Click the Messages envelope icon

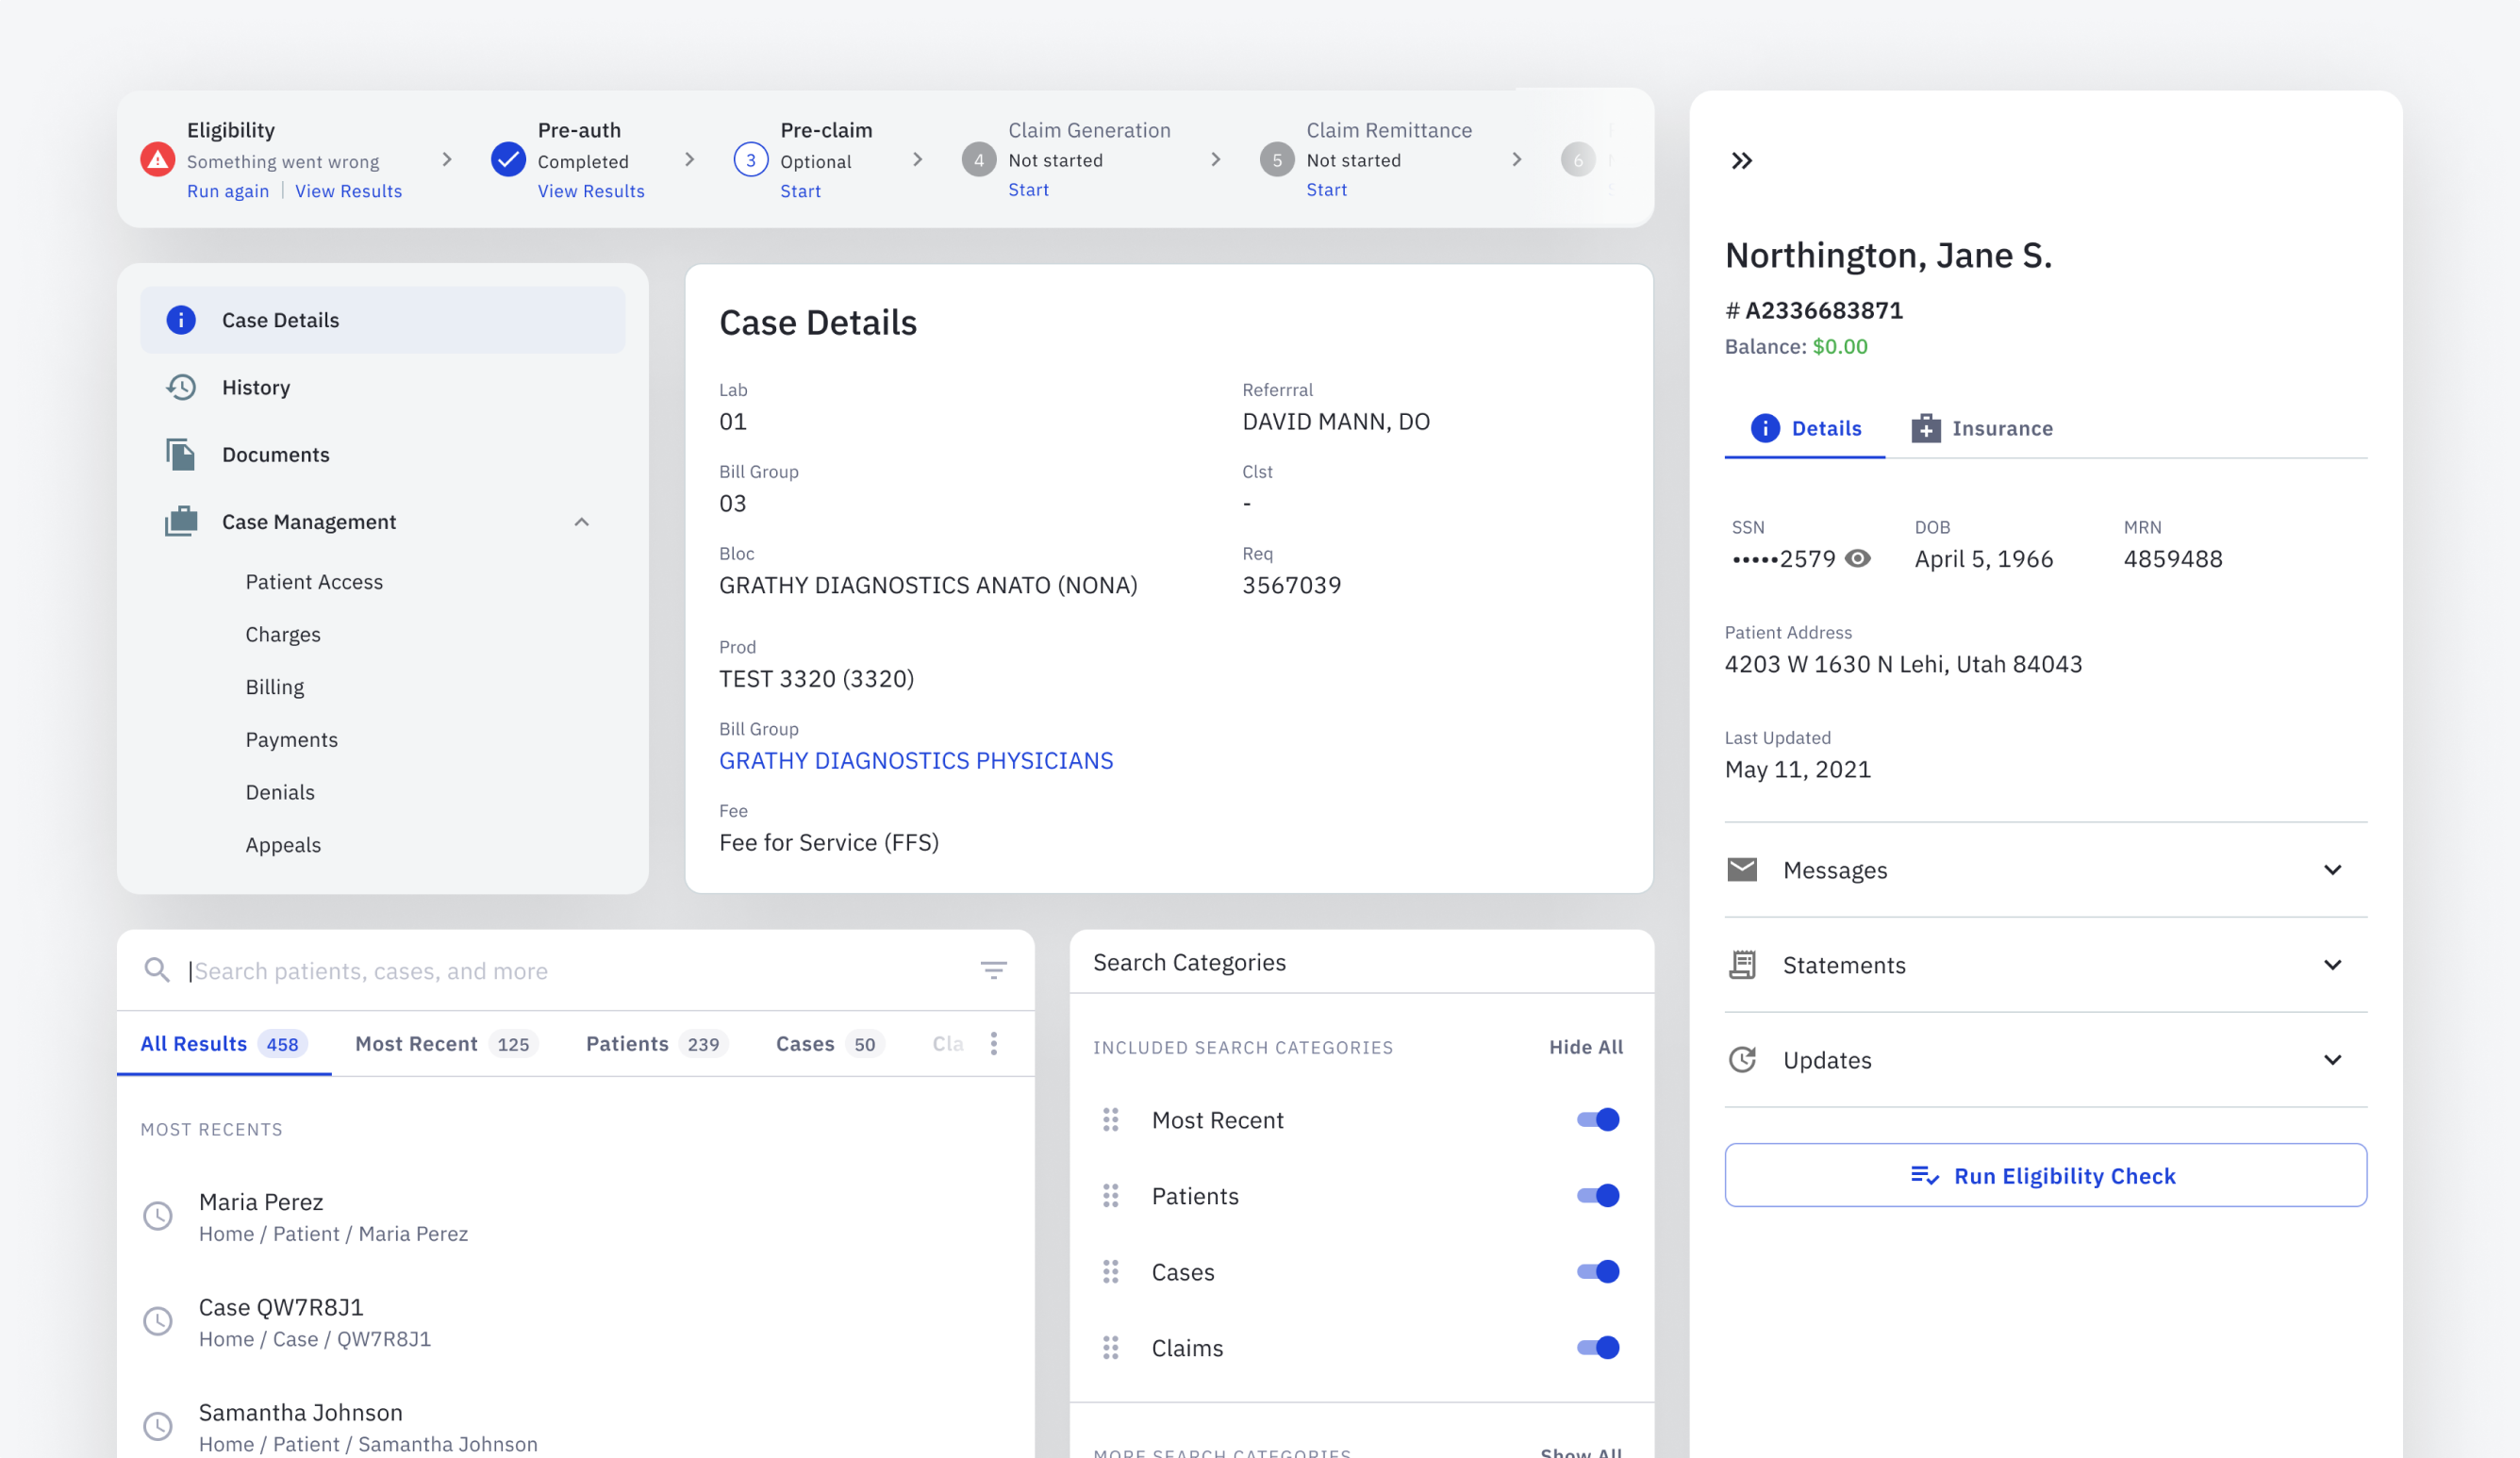tap(1742, 869)
